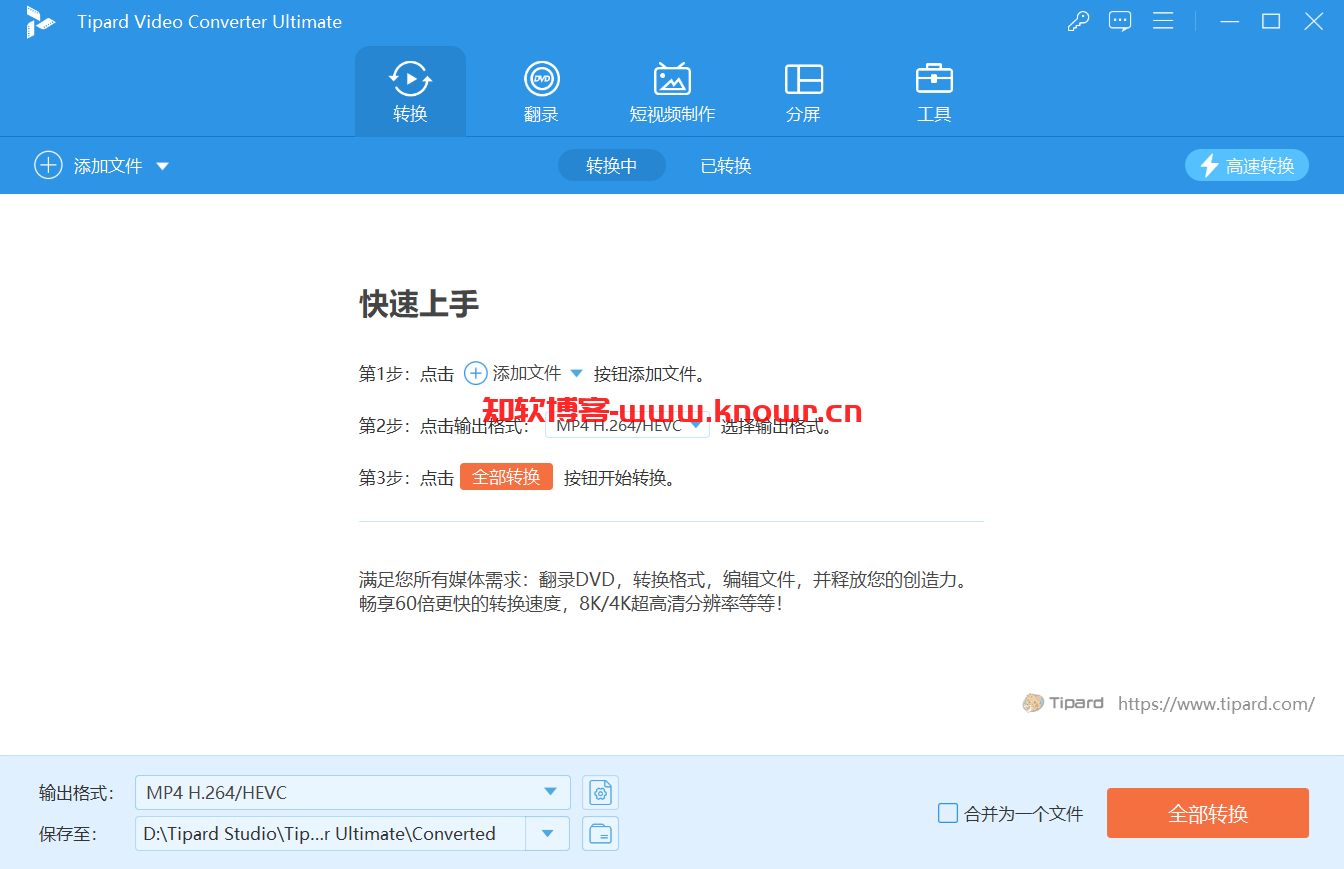
Task: Open the register key icon
Action: 1078,21
